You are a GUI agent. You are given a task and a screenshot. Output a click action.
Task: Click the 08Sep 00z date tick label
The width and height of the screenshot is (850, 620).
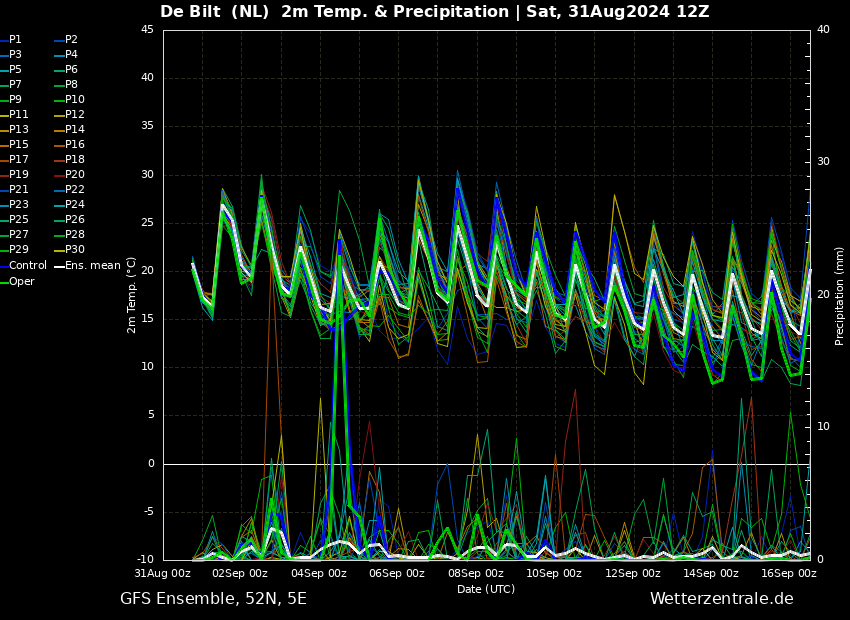coord(475,573)
